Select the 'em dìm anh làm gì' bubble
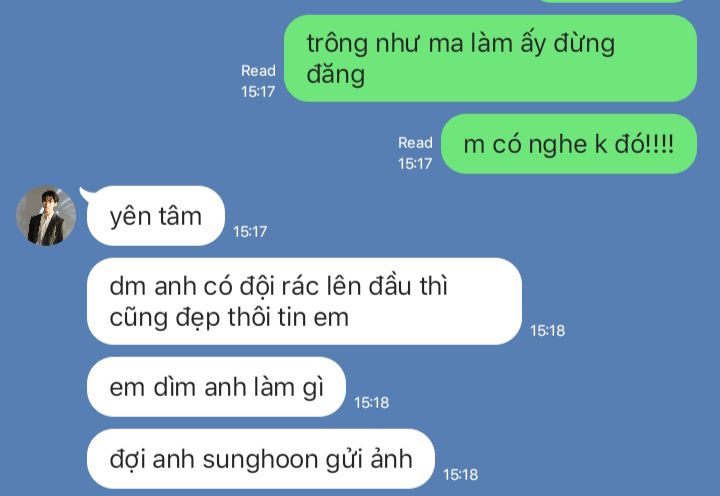 [x=216, y=387]
